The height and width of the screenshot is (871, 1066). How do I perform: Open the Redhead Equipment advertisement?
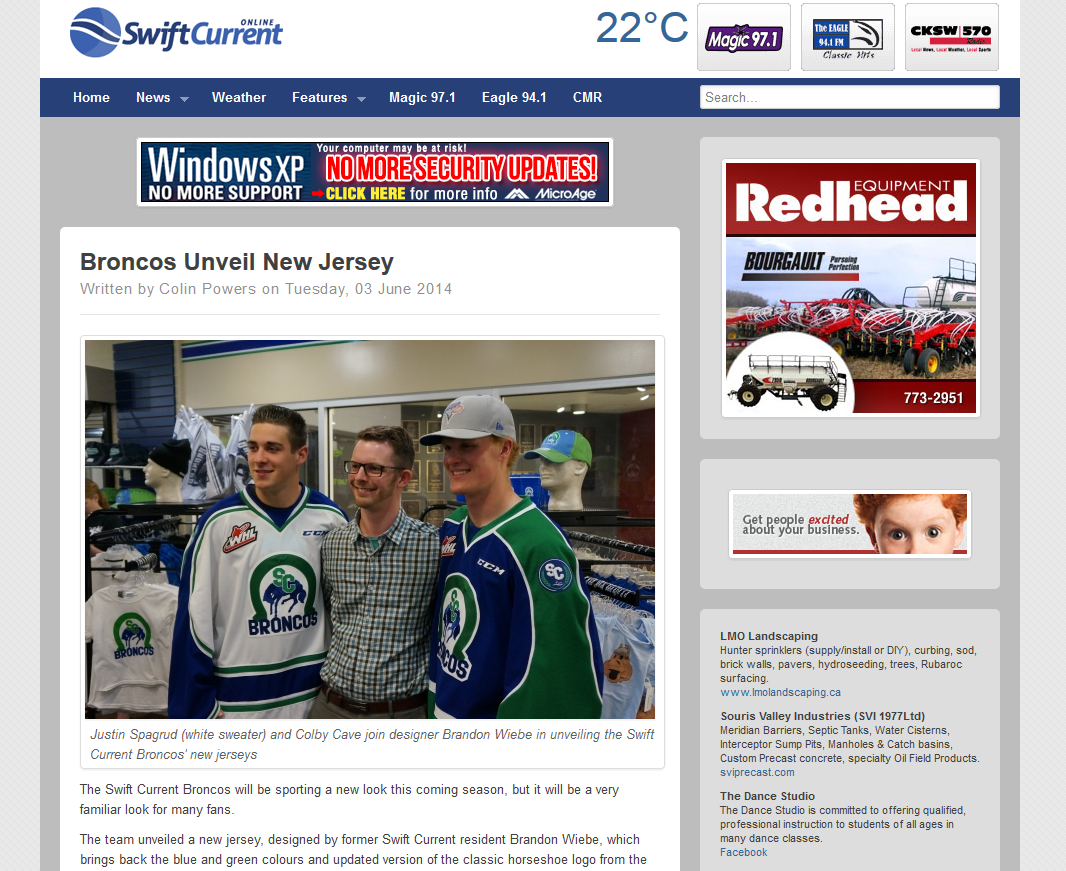(x=850, y=288)
